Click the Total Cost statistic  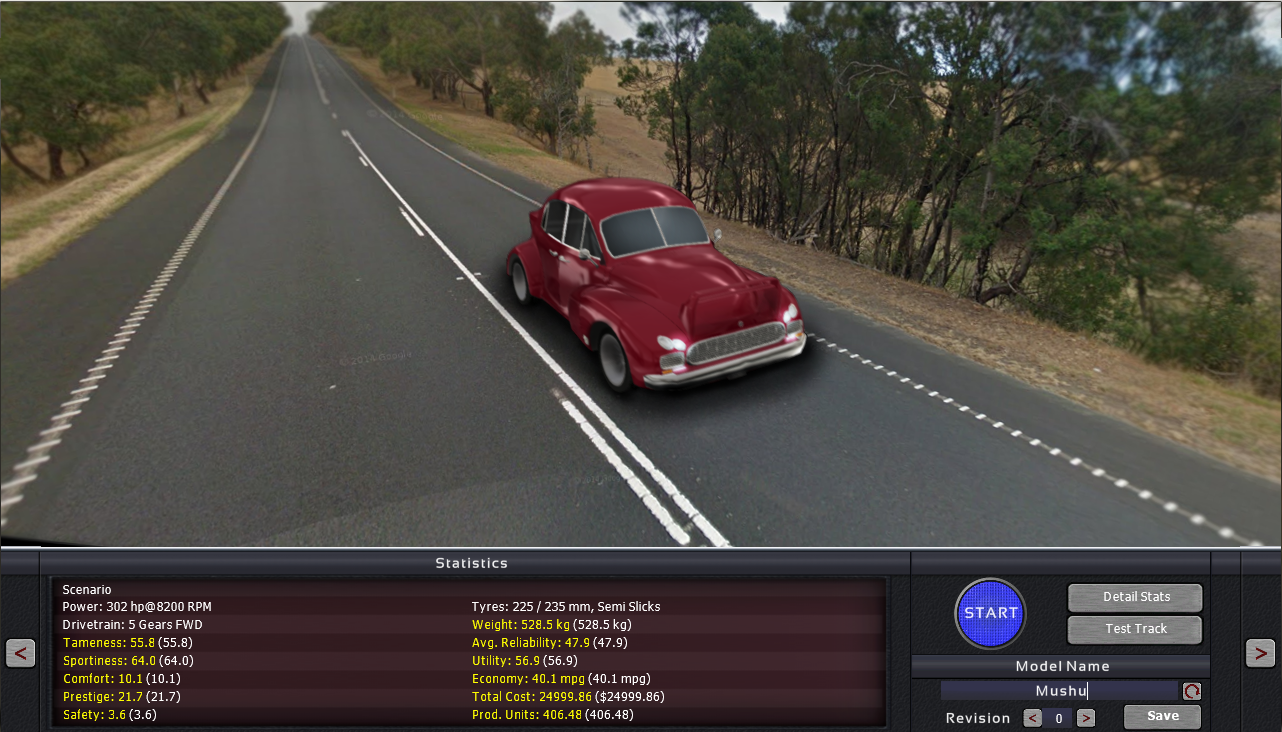(568, 697)
